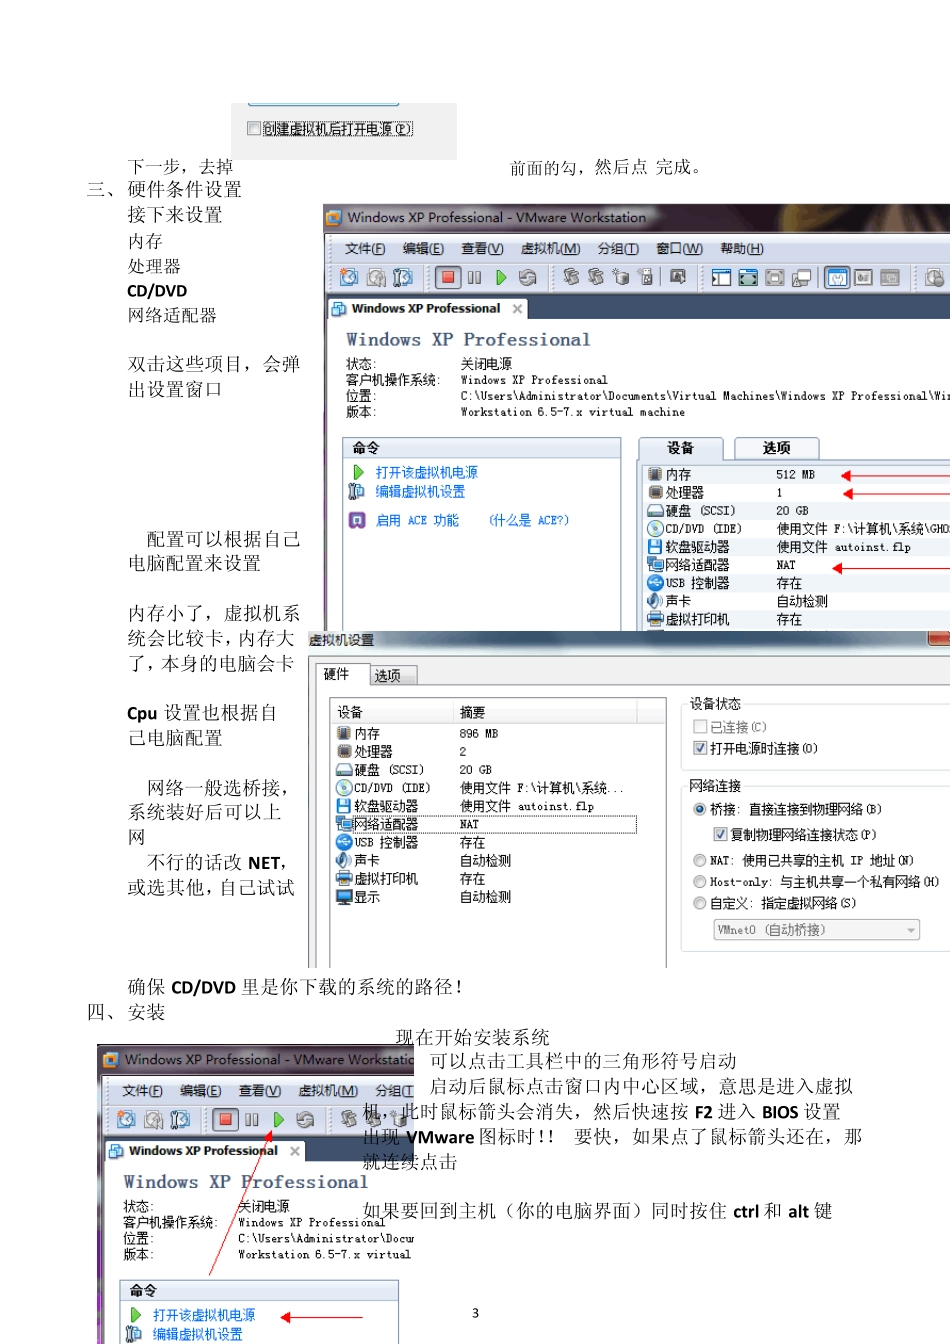
Task: Click the red stop icon in lower VMware toolbar
Action: coord(225,1119)
